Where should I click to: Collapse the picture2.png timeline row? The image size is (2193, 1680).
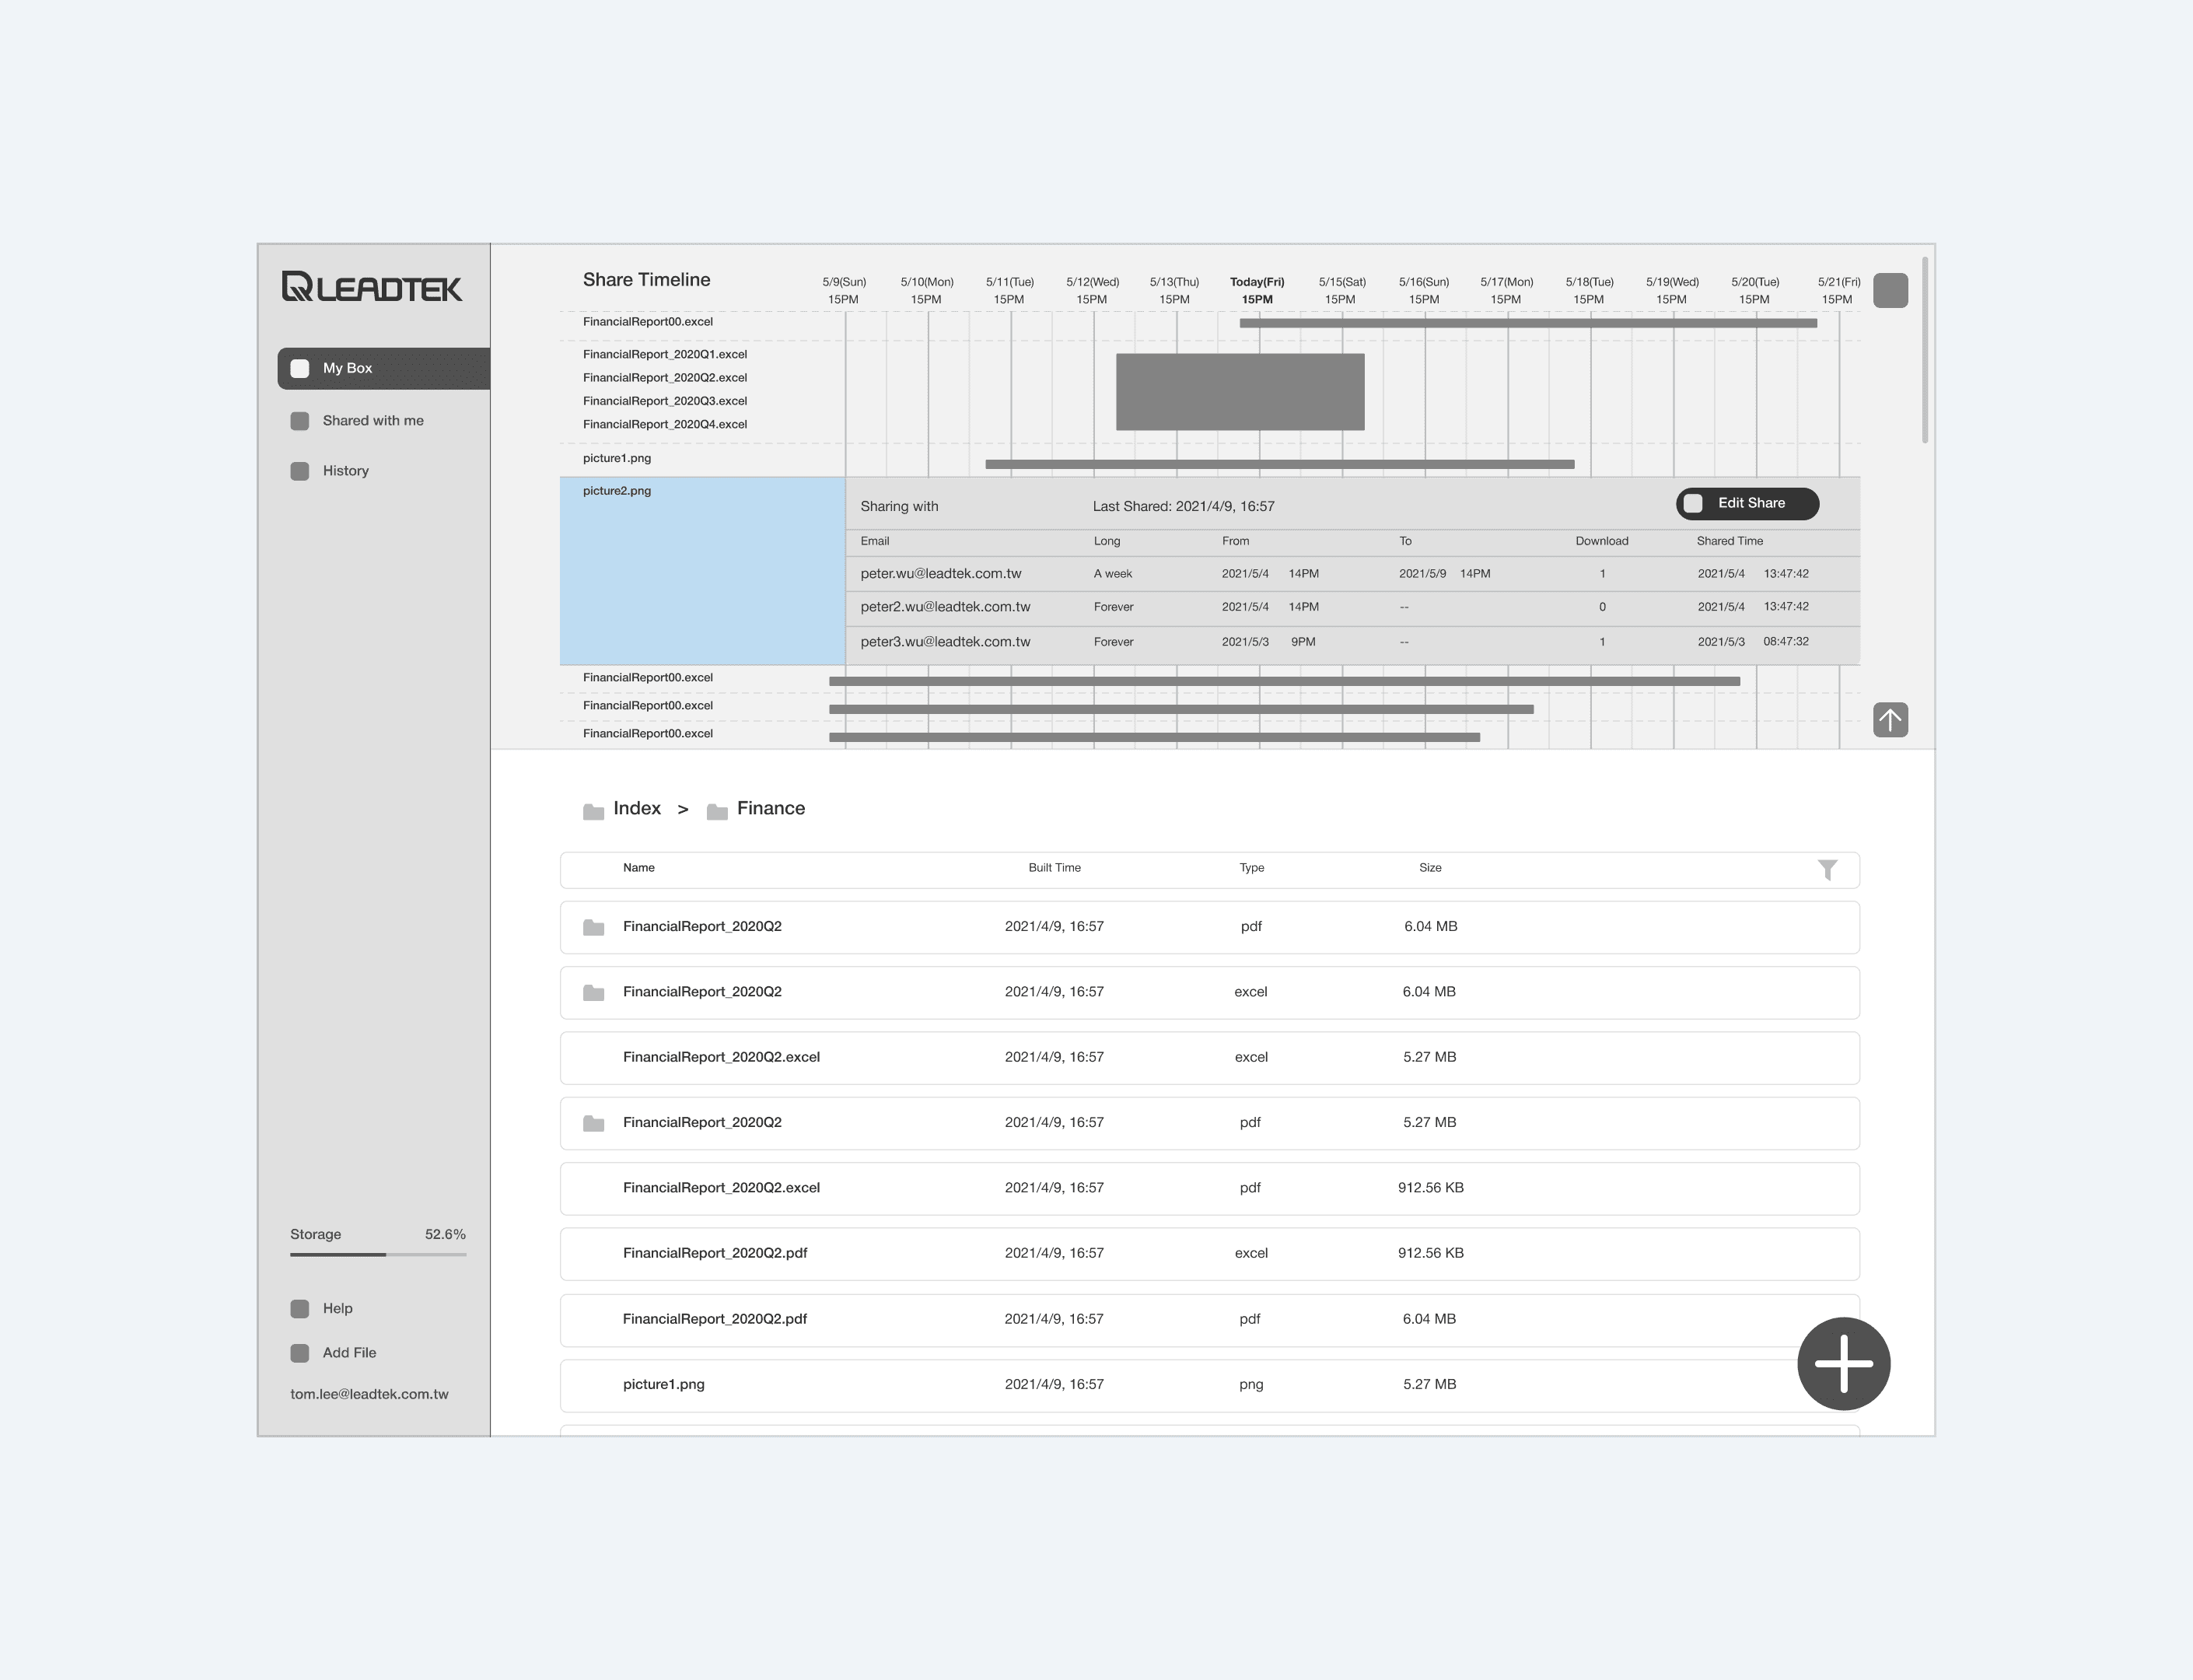(x=617, y=491)
